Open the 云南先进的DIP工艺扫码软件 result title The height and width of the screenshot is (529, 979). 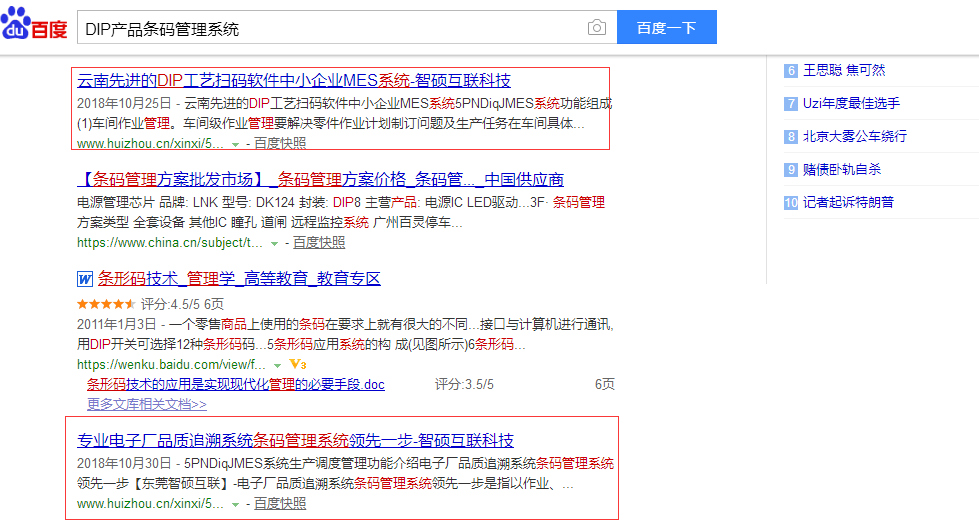294,81
